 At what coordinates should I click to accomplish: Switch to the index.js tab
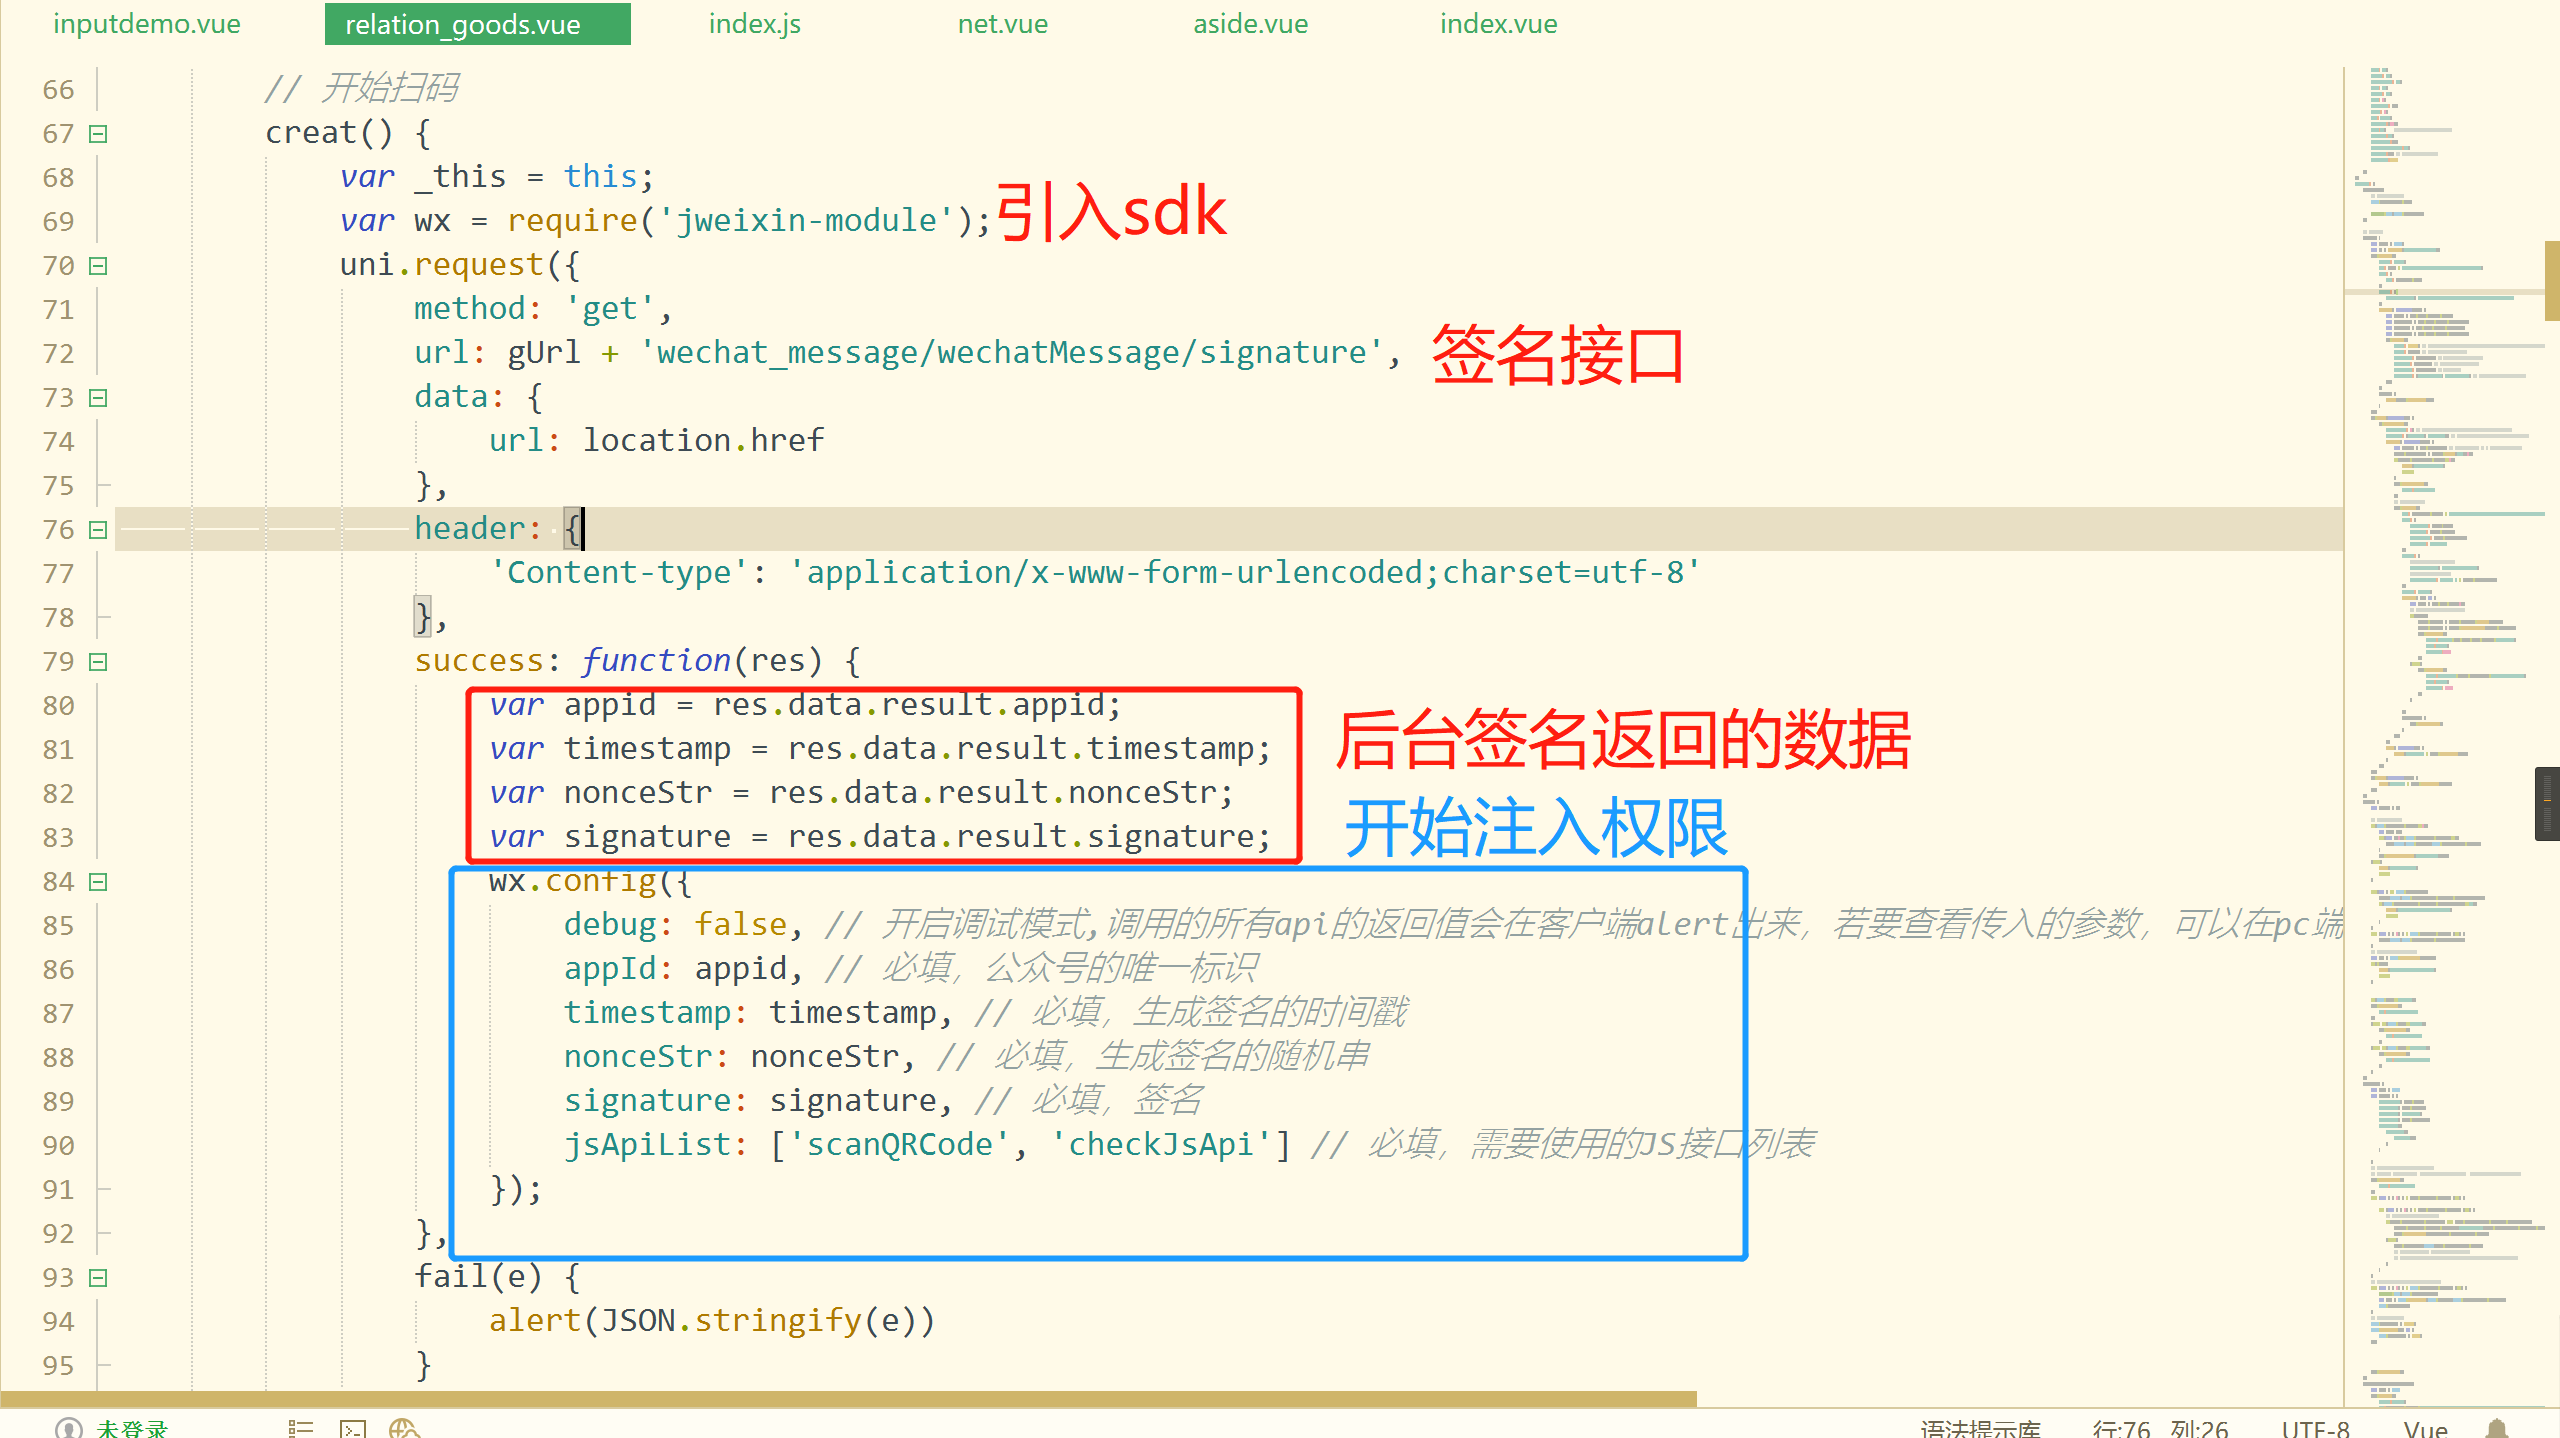(755, 24)
